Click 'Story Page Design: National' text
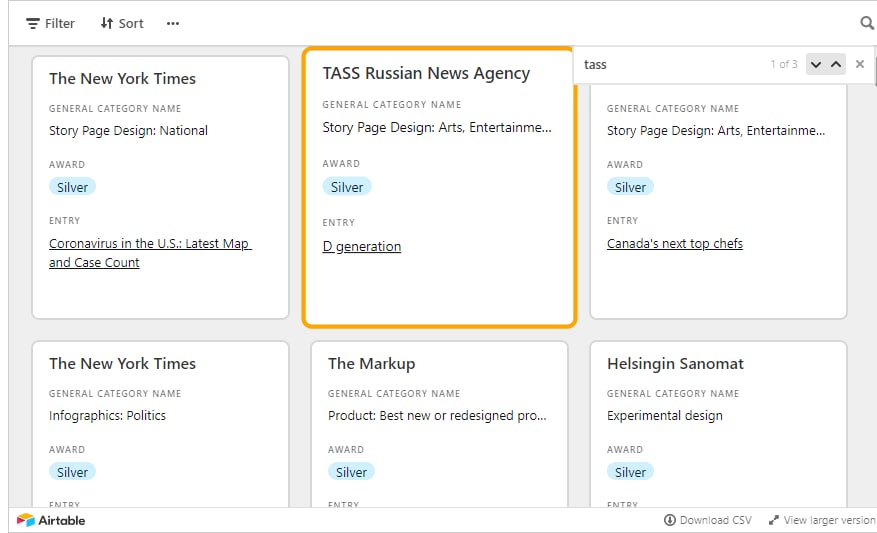The height and width of the screenshot is (533, 877). point(128,131)
